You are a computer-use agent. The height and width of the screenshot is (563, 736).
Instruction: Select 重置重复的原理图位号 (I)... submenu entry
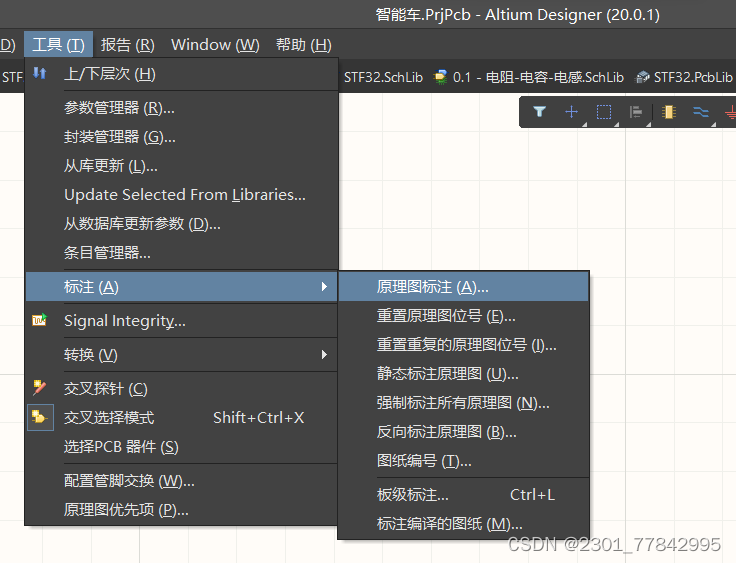click(463, 345)
